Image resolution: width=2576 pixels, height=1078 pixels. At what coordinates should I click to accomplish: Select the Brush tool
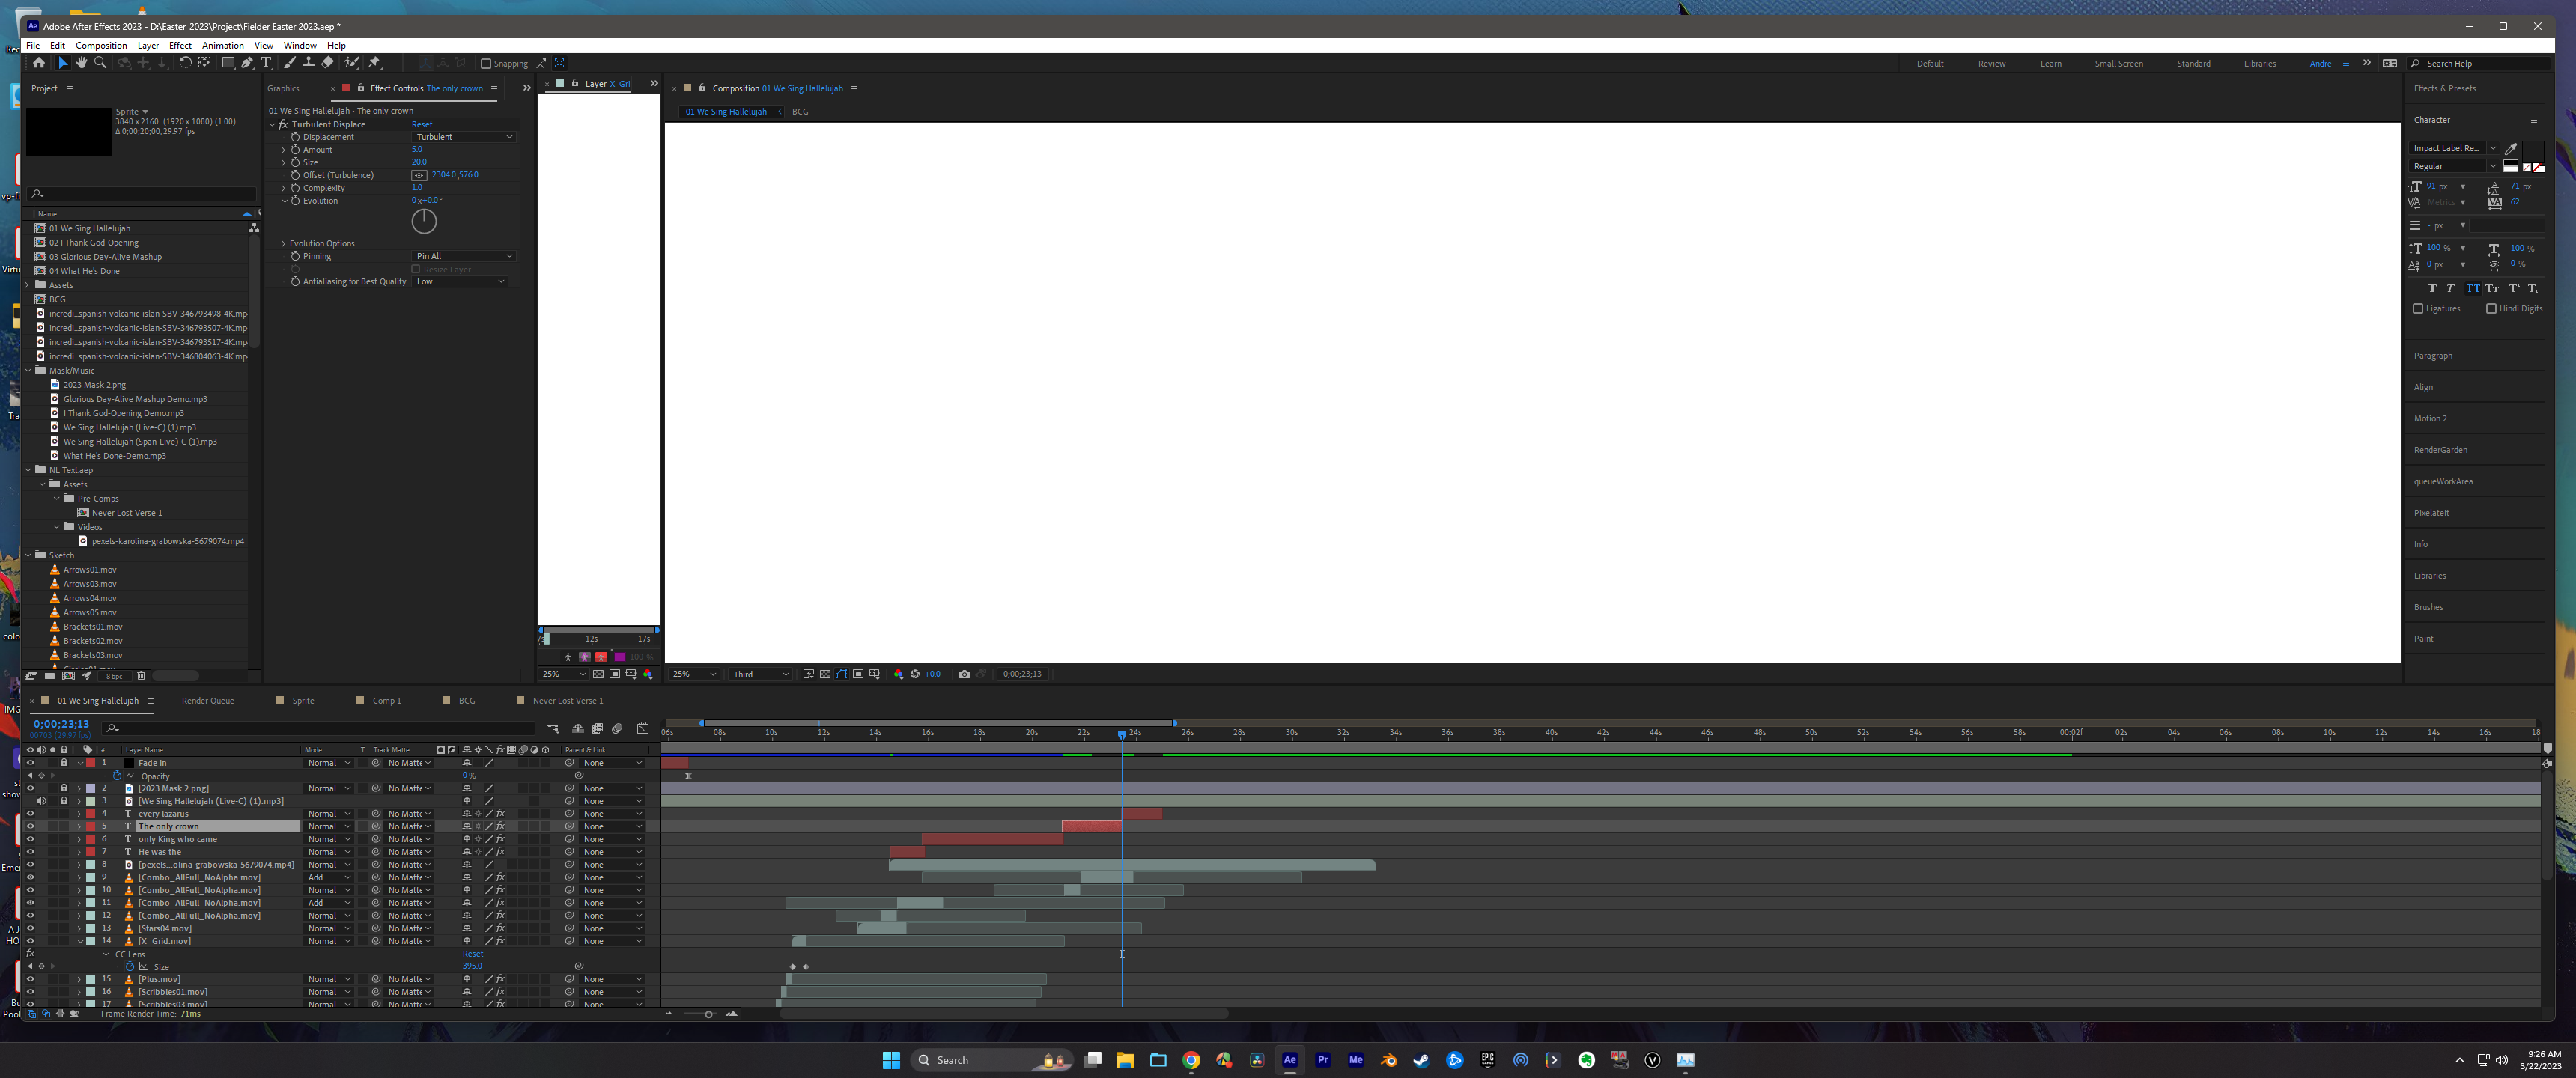(291, 63)
